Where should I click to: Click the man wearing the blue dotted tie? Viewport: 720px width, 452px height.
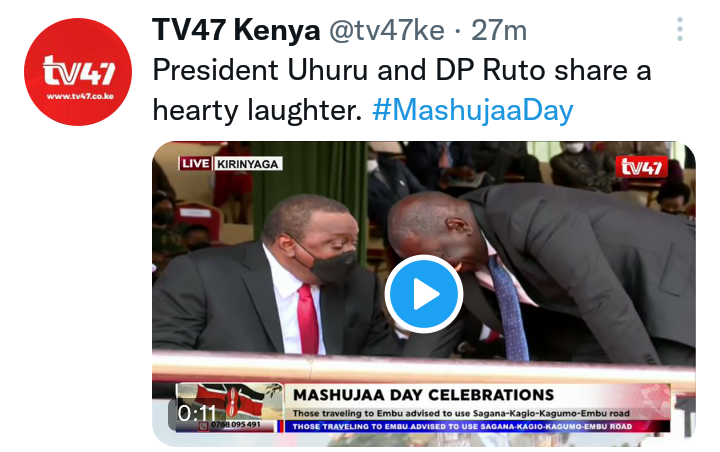click(x=542, y=271)
